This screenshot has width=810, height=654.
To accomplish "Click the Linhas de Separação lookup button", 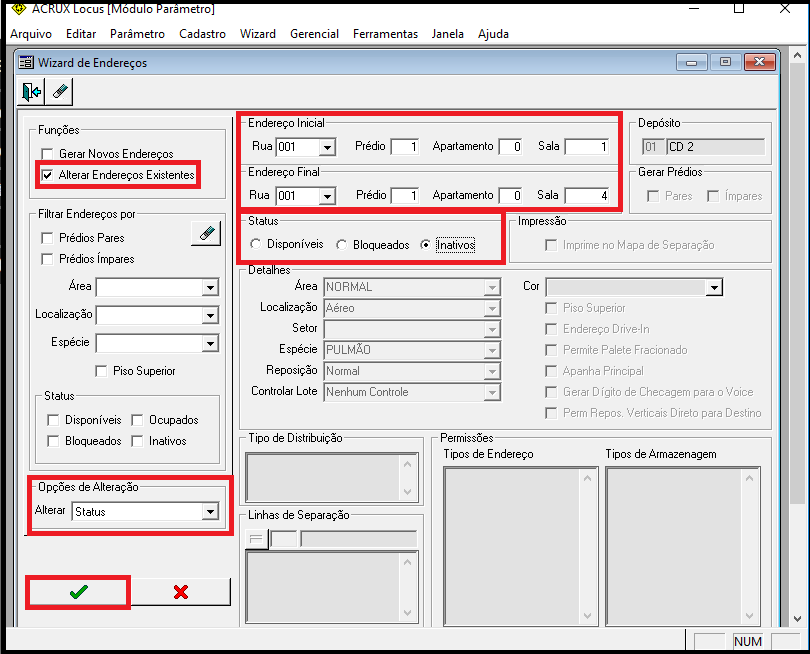I will click(256, 539).
